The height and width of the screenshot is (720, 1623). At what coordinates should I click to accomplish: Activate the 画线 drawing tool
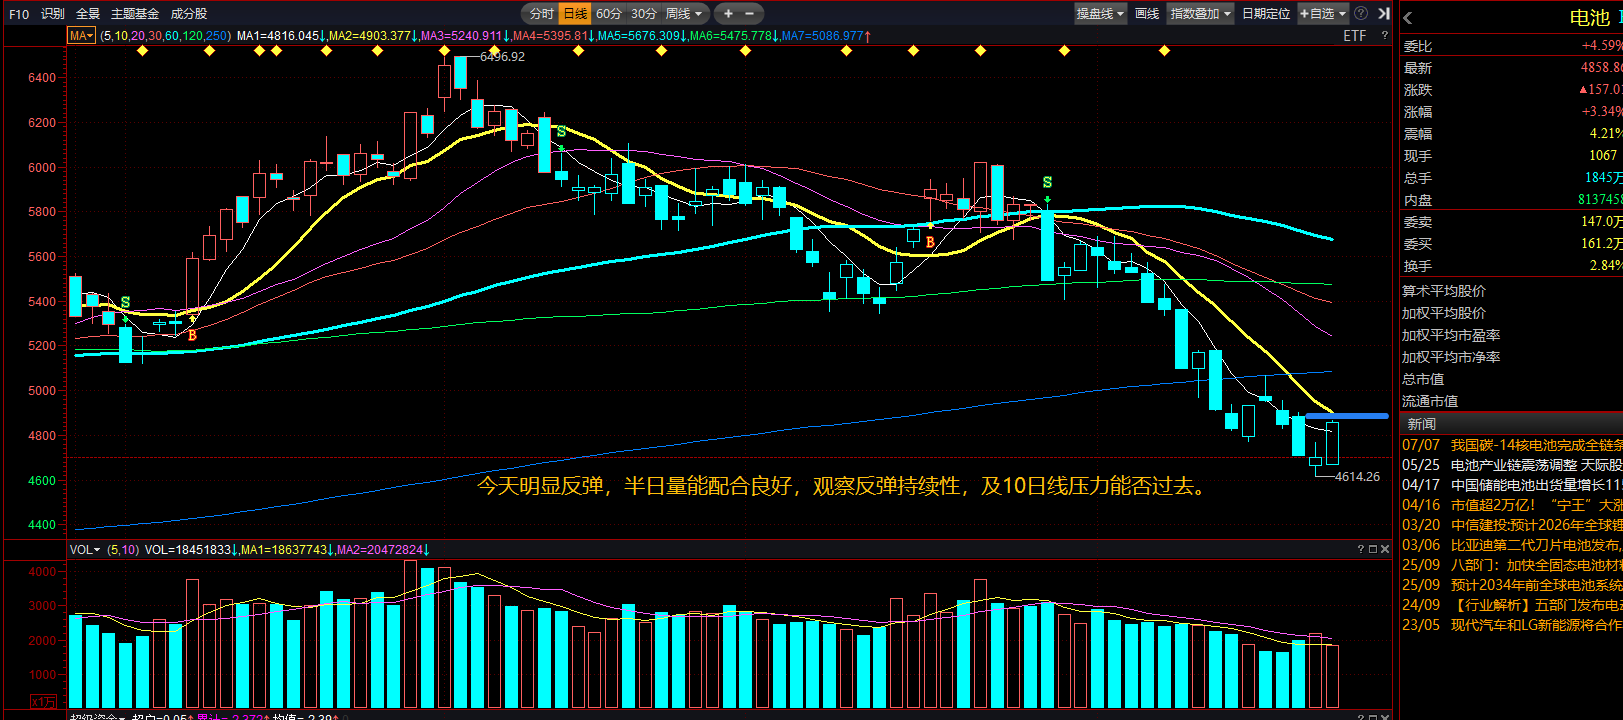[1147, 13]
